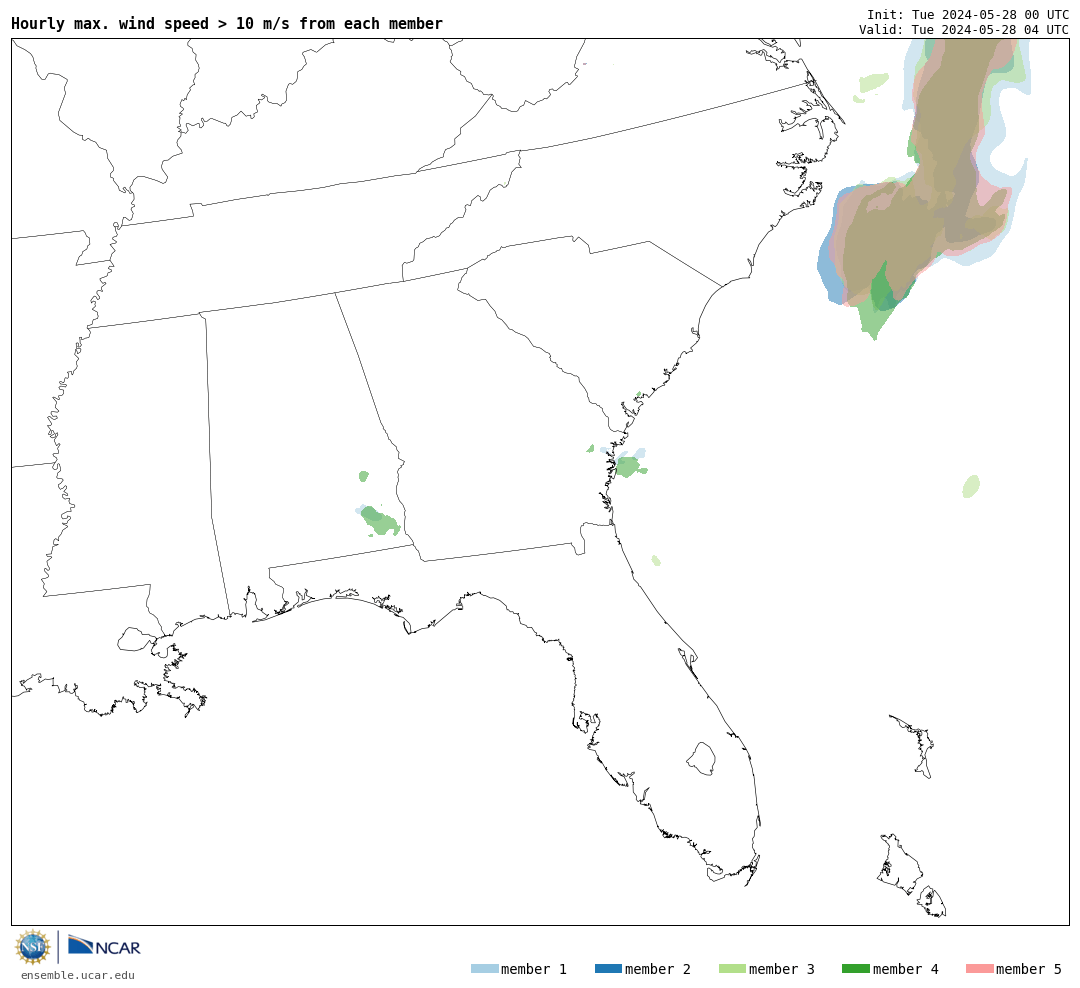Click the member 4 dark green swatch
Screen dimensions: 1080x988
click(855, 969)
